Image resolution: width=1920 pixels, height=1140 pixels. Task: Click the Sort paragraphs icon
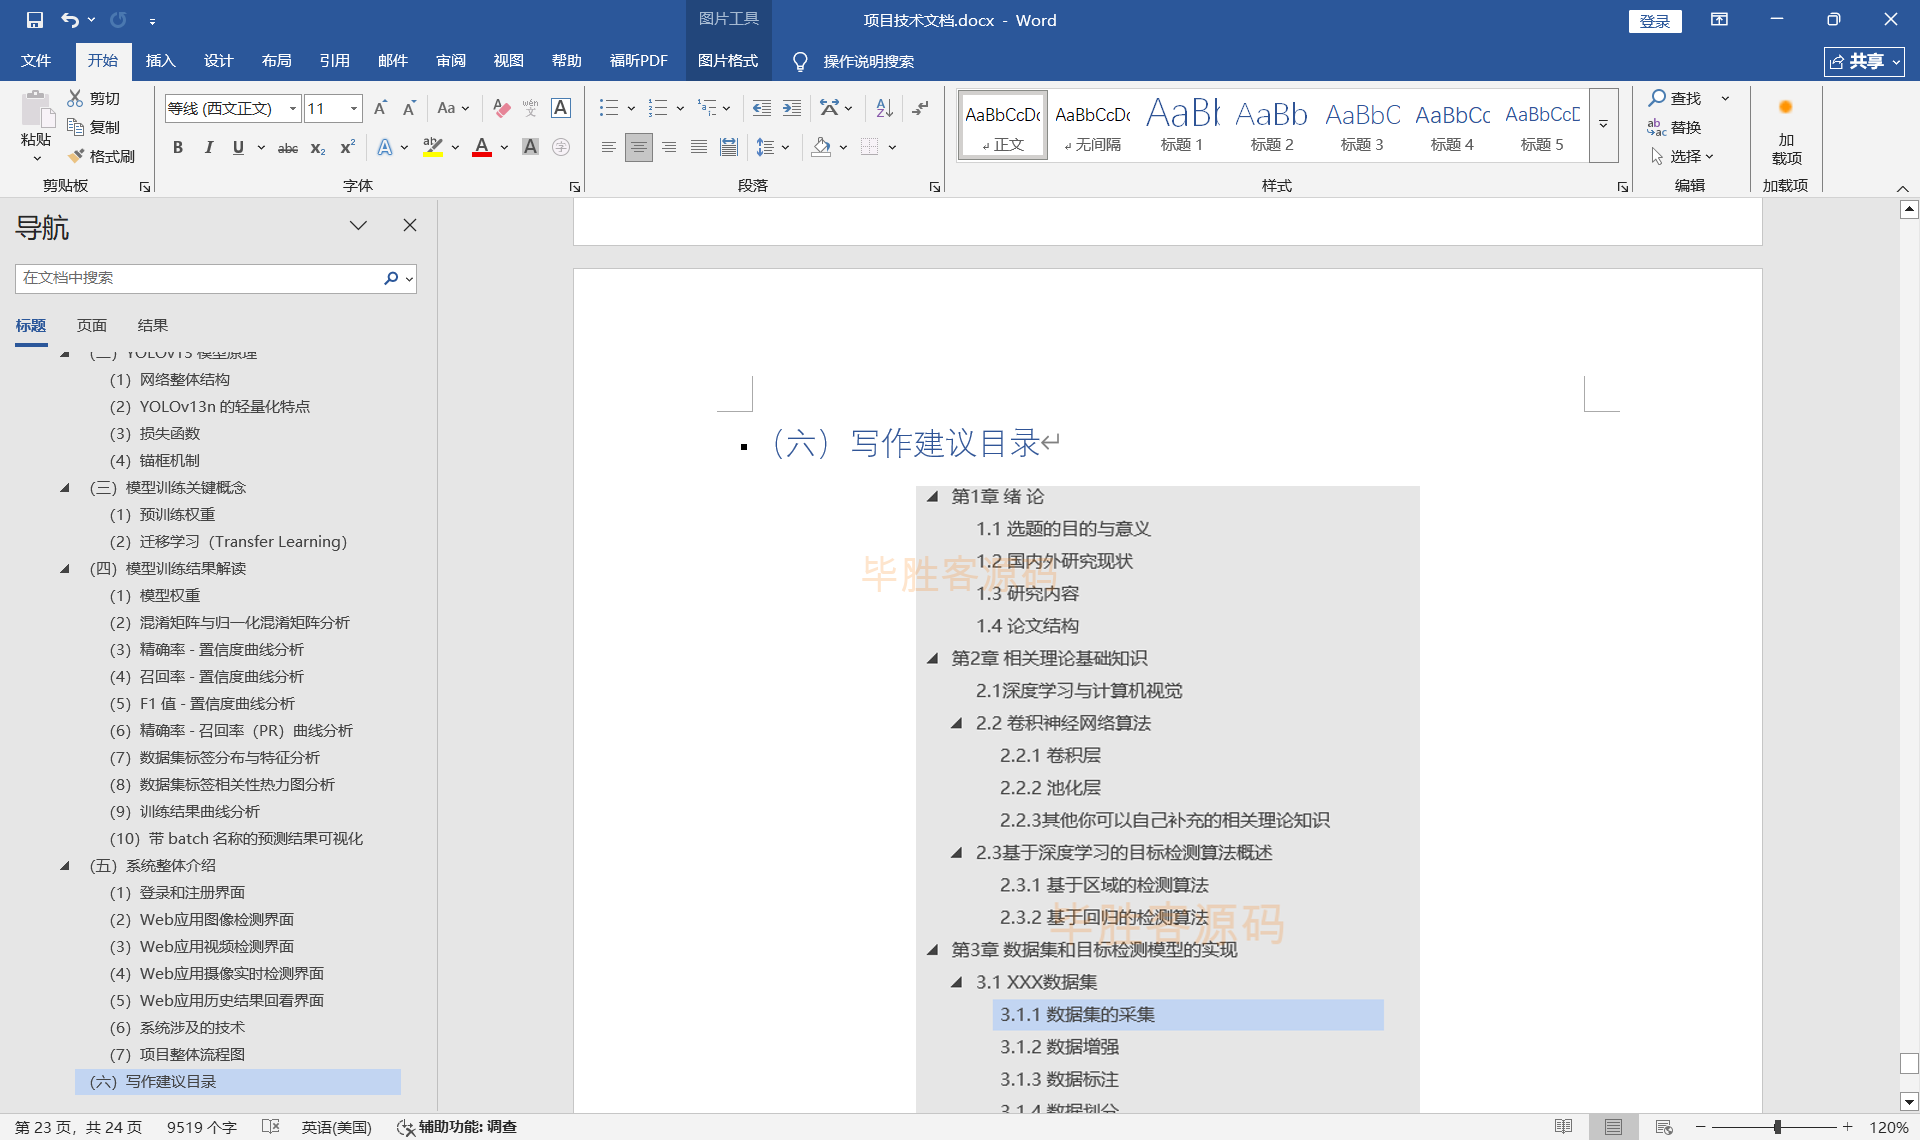click(x=884, y=108)
